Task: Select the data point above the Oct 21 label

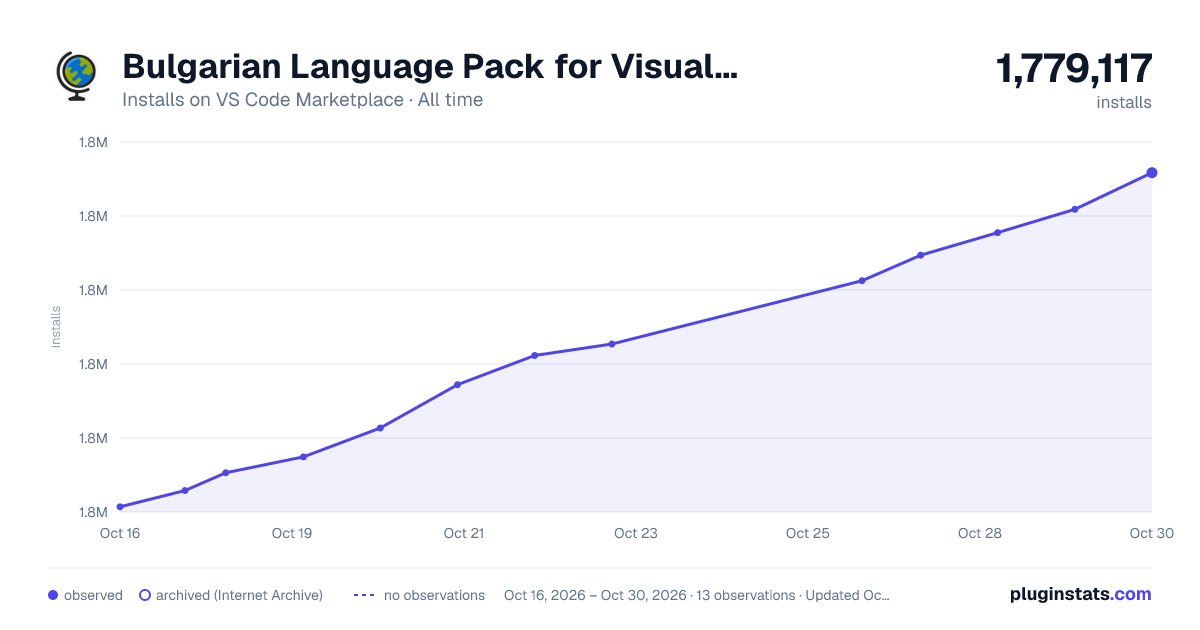Action: tap(457, 384)
